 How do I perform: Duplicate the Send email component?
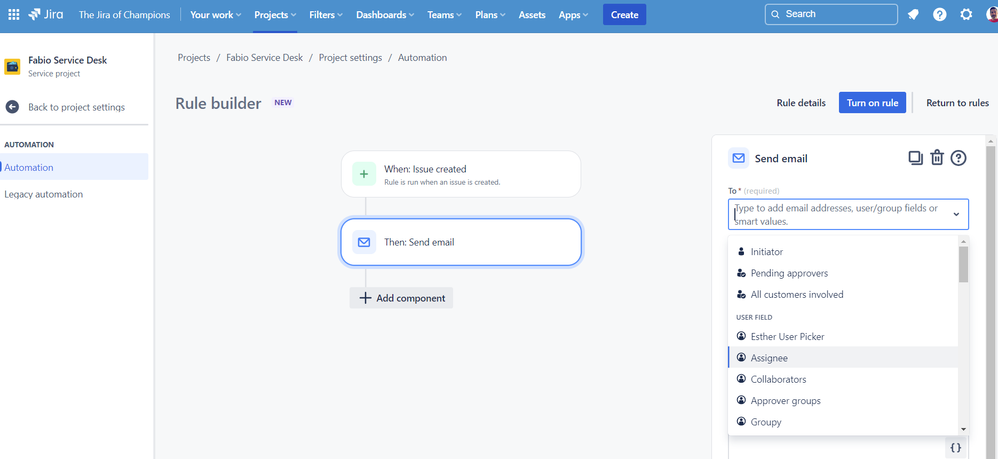915,158
